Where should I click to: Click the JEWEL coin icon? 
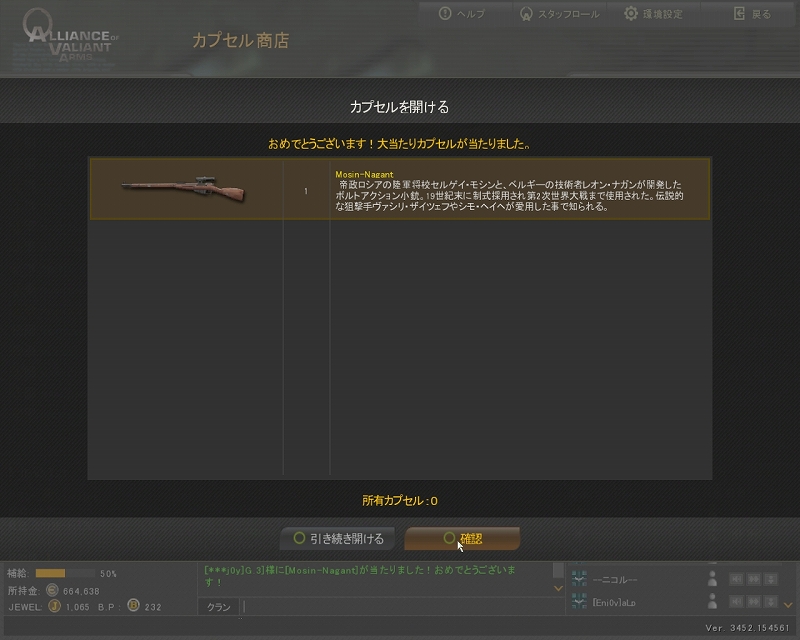click(x=55, y=606)
